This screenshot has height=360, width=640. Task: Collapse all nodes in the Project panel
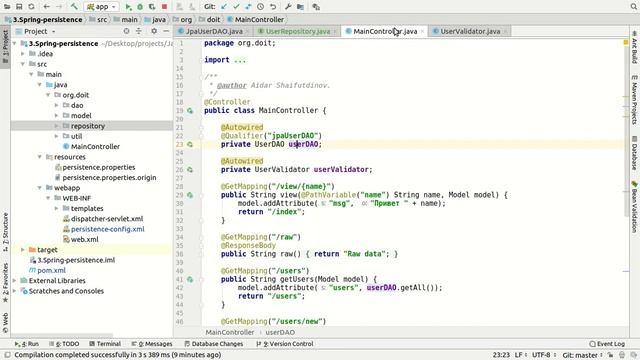[139, 31]
